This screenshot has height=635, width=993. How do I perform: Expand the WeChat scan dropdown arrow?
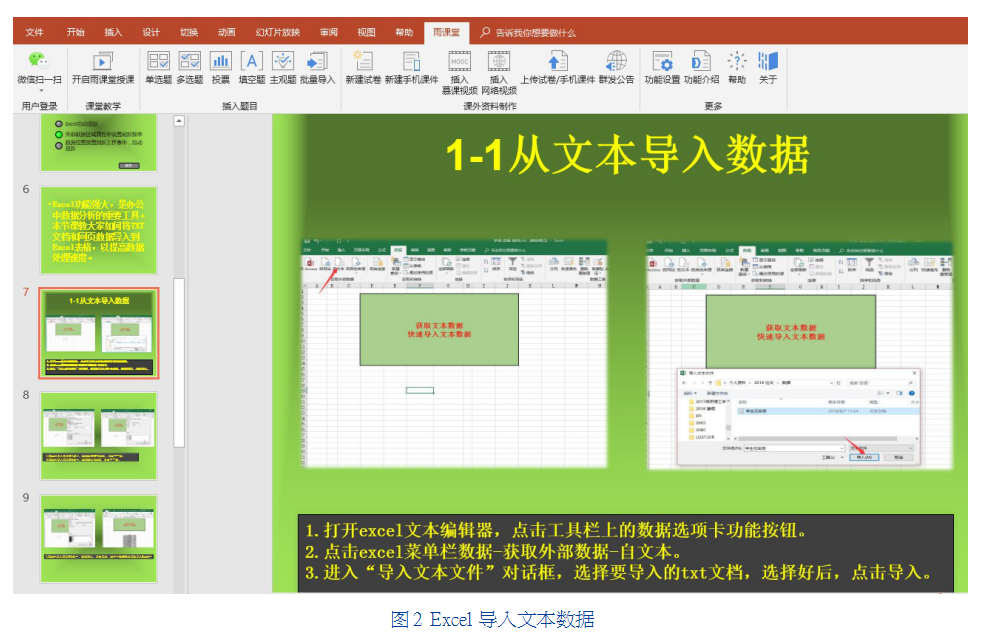pos(41,91)
